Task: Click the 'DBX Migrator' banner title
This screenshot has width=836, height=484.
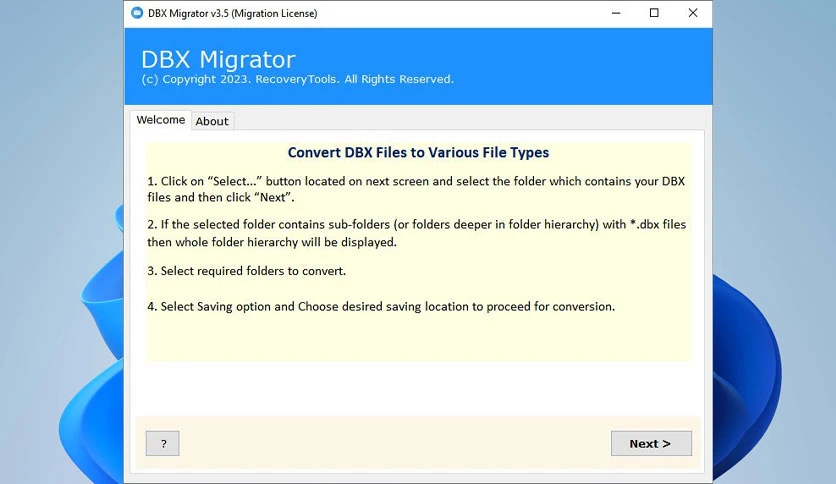Action: click(x=218, y=59)
